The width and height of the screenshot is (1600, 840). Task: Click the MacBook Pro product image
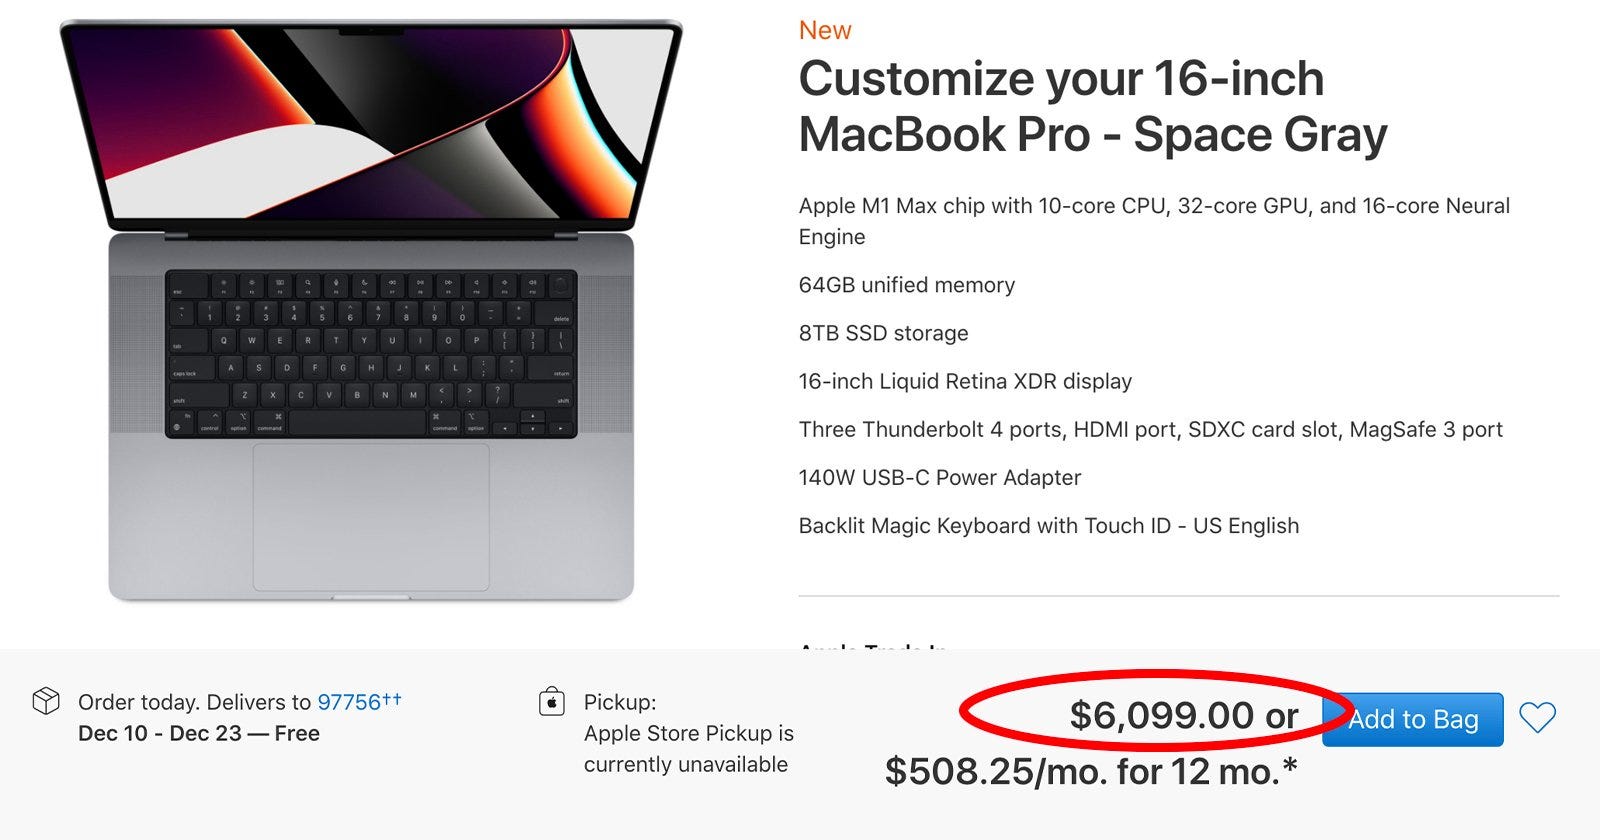(x=370, y=300)
